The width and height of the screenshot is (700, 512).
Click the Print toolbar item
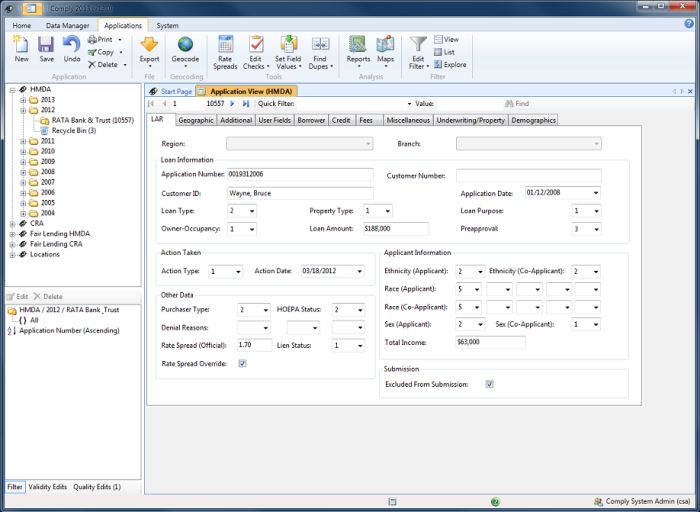[x=104, y=39]
